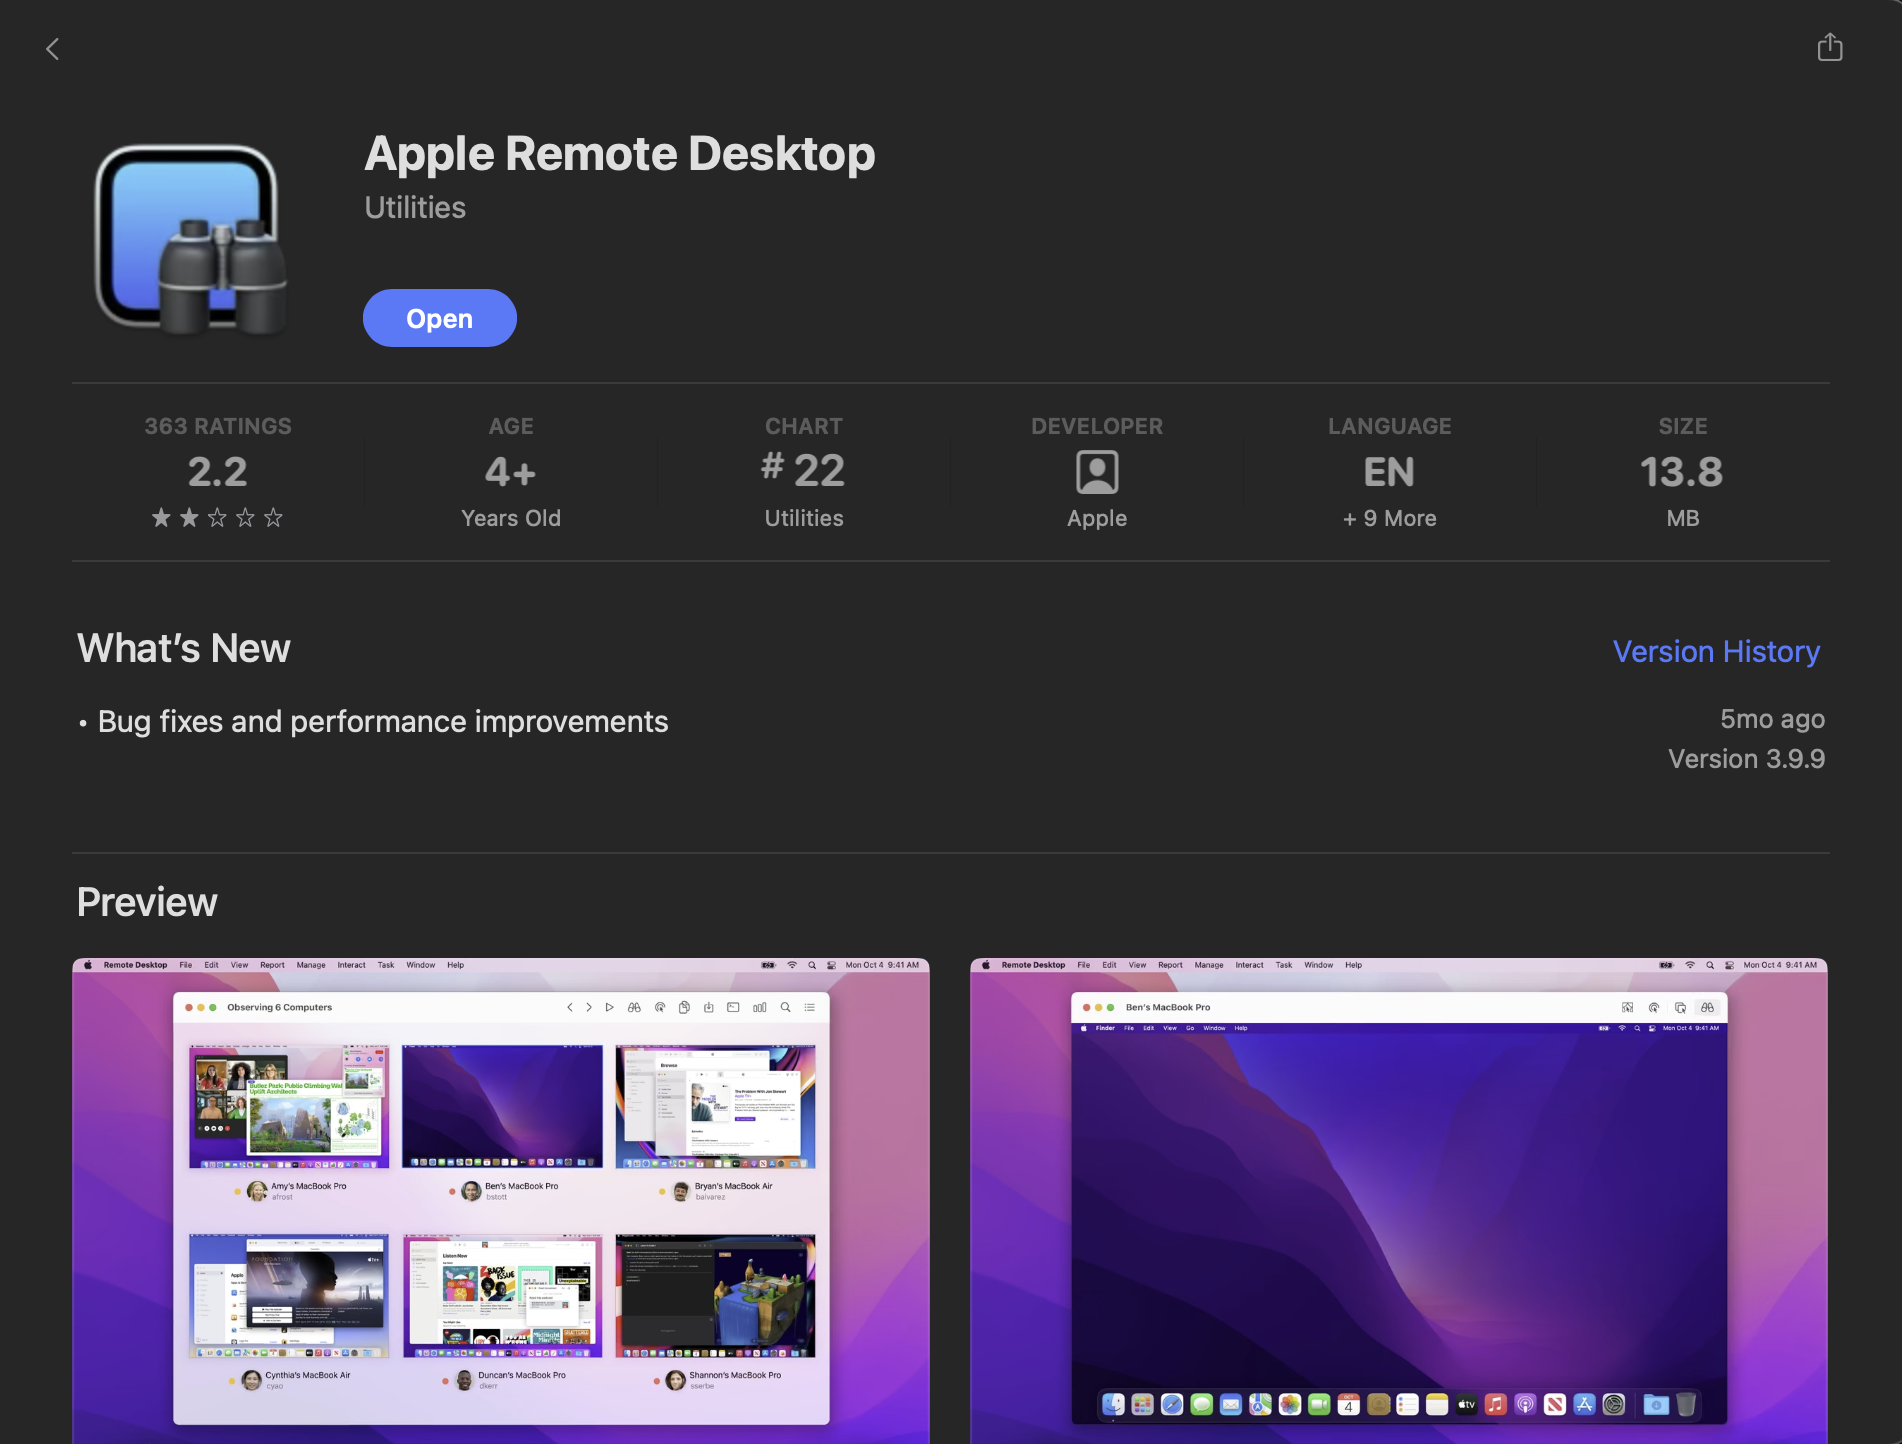Click the Version 3.9.9 text
The height and width of the screenshot is (1444, 1902).
pyautogui.click(x=1746, y=759)
